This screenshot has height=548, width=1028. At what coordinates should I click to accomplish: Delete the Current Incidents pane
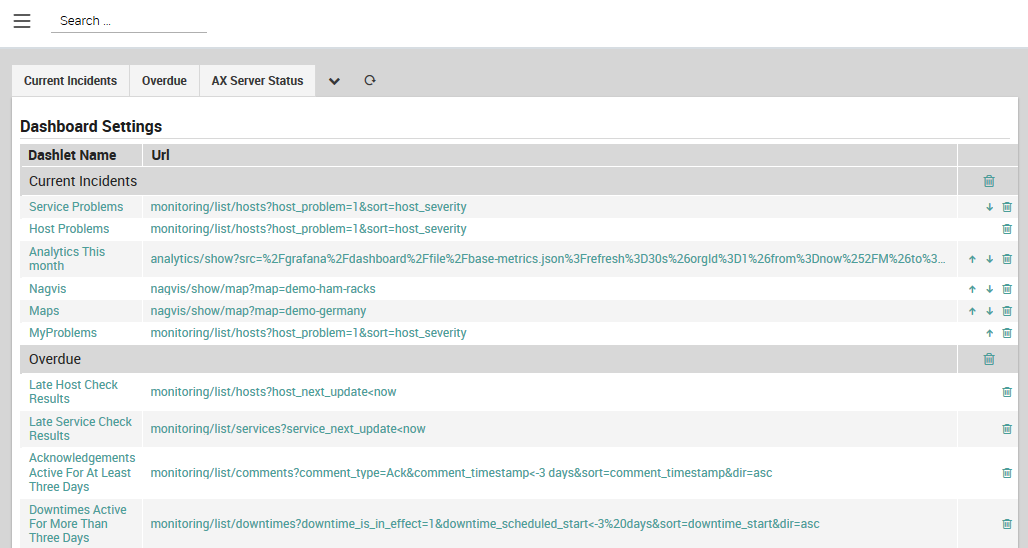click(x=989, y=181)
